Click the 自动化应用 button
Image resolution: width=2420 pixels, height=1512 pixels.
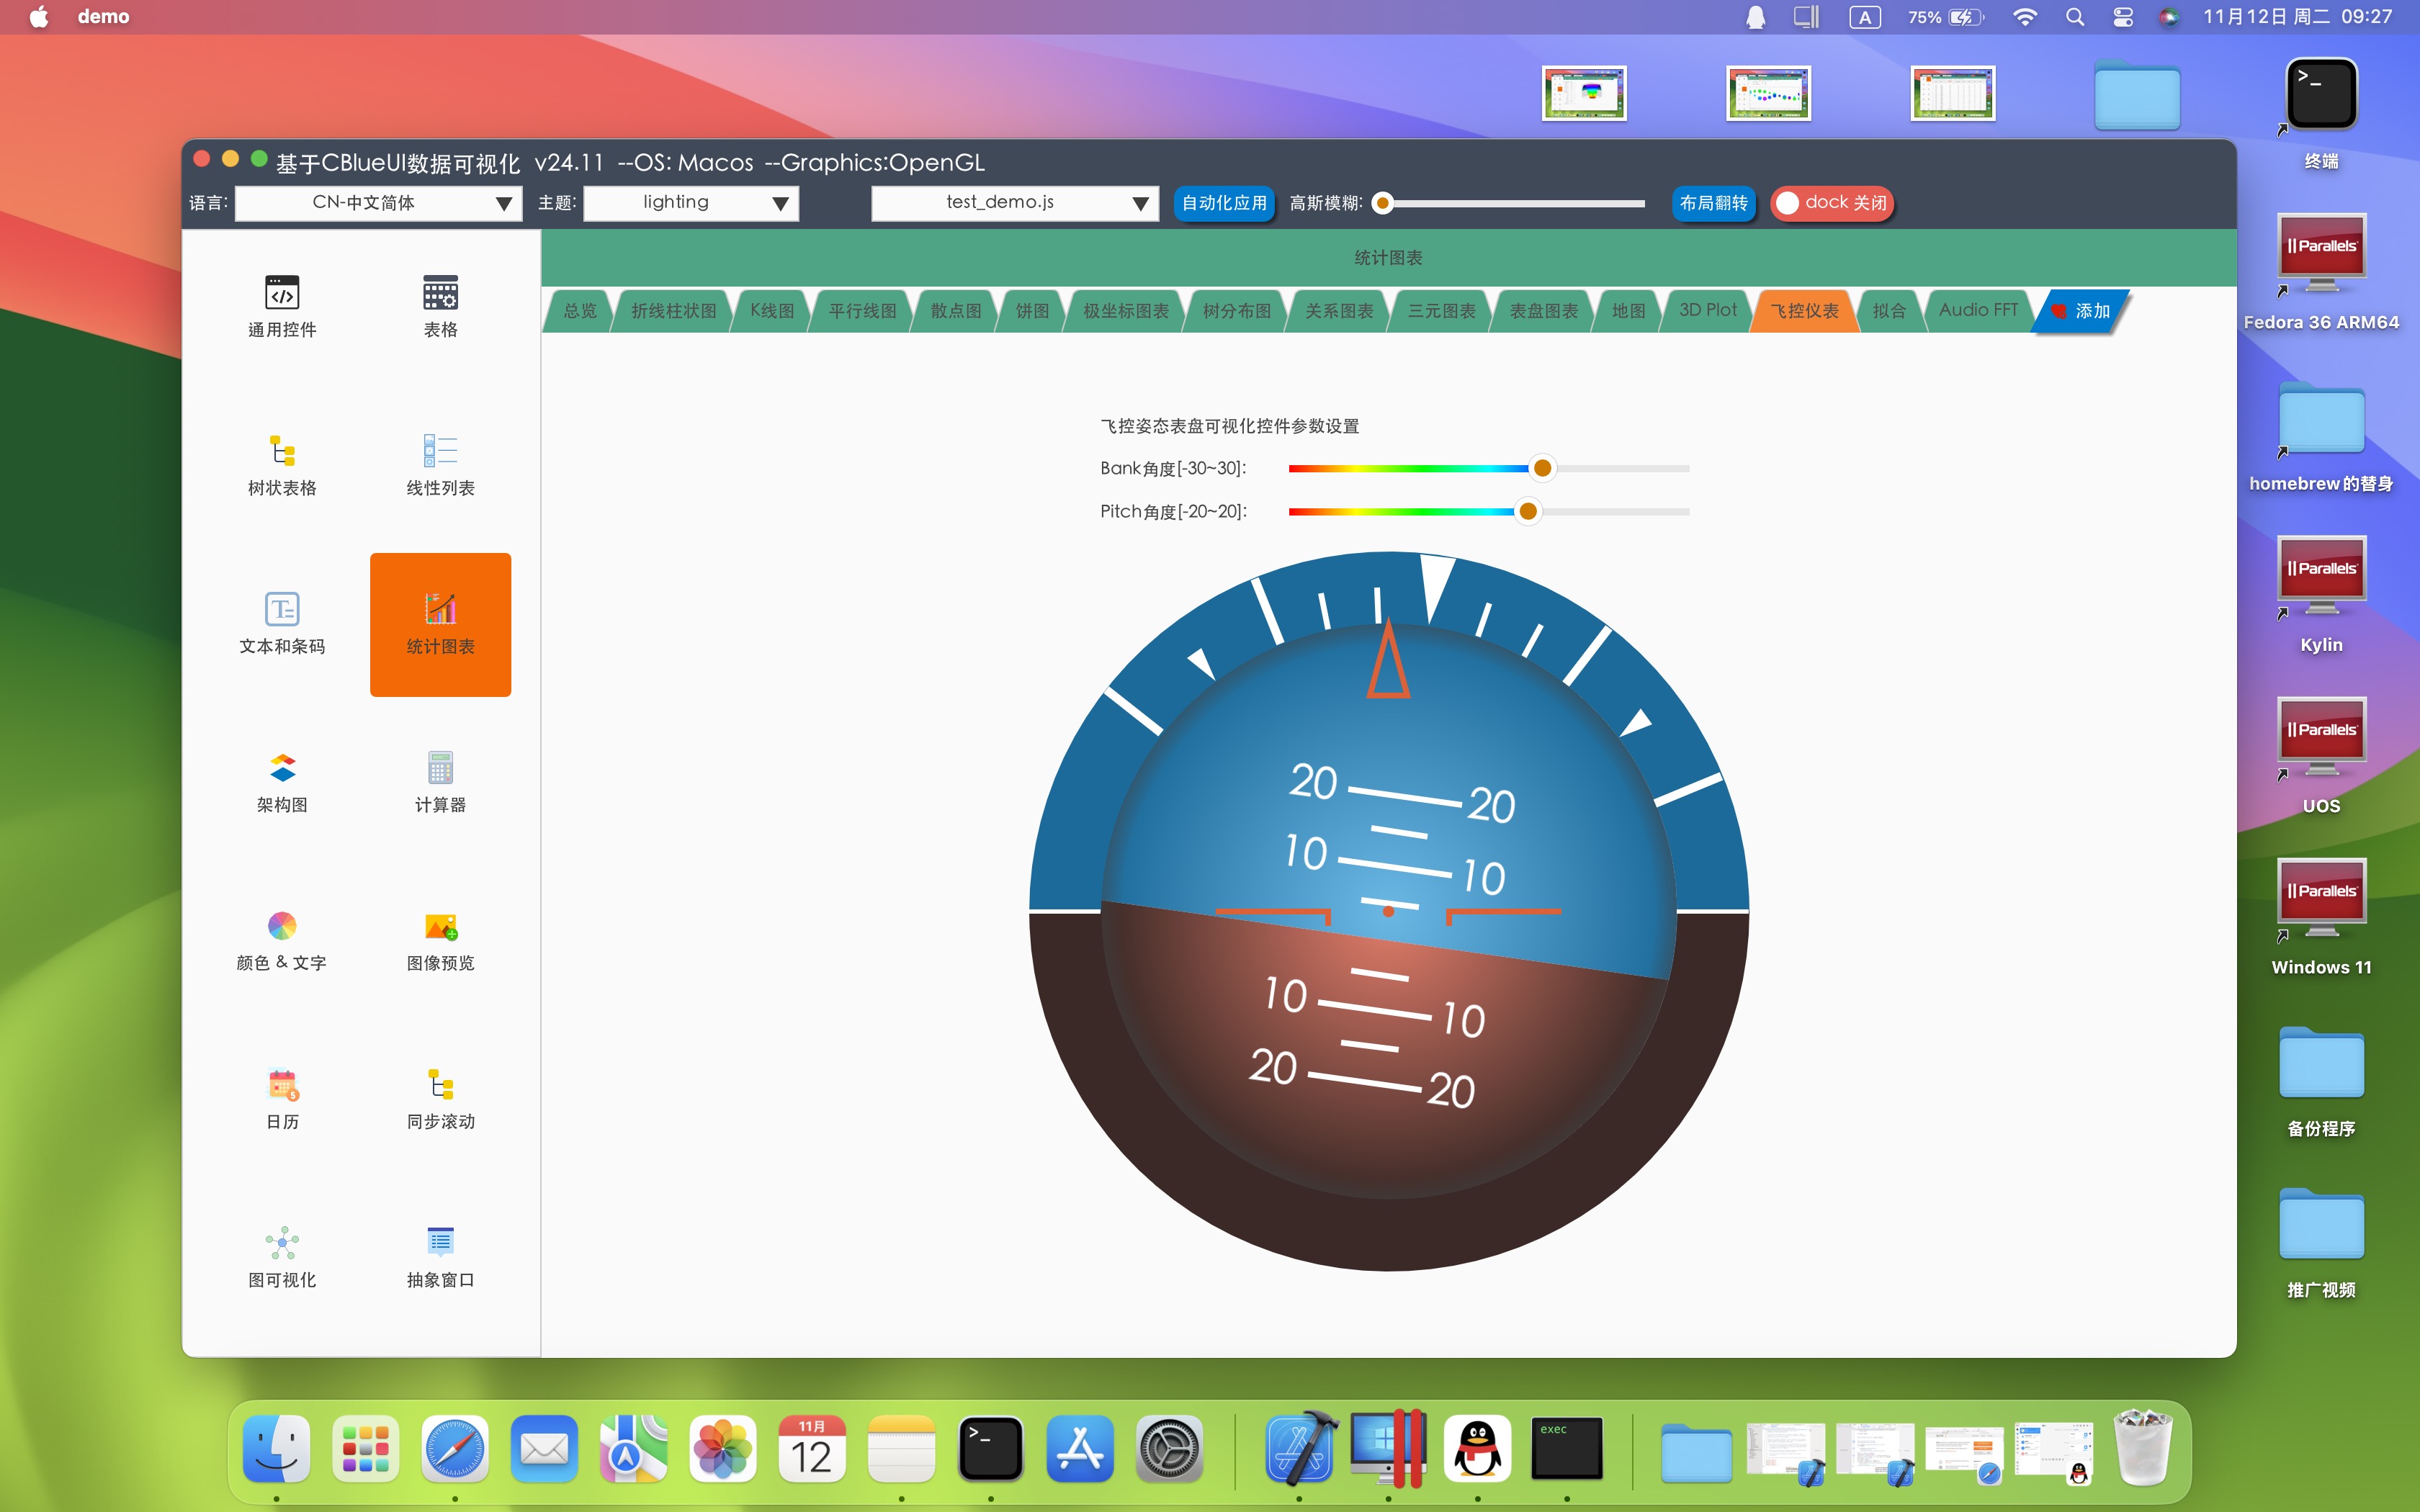click(x=1224, y=203)
